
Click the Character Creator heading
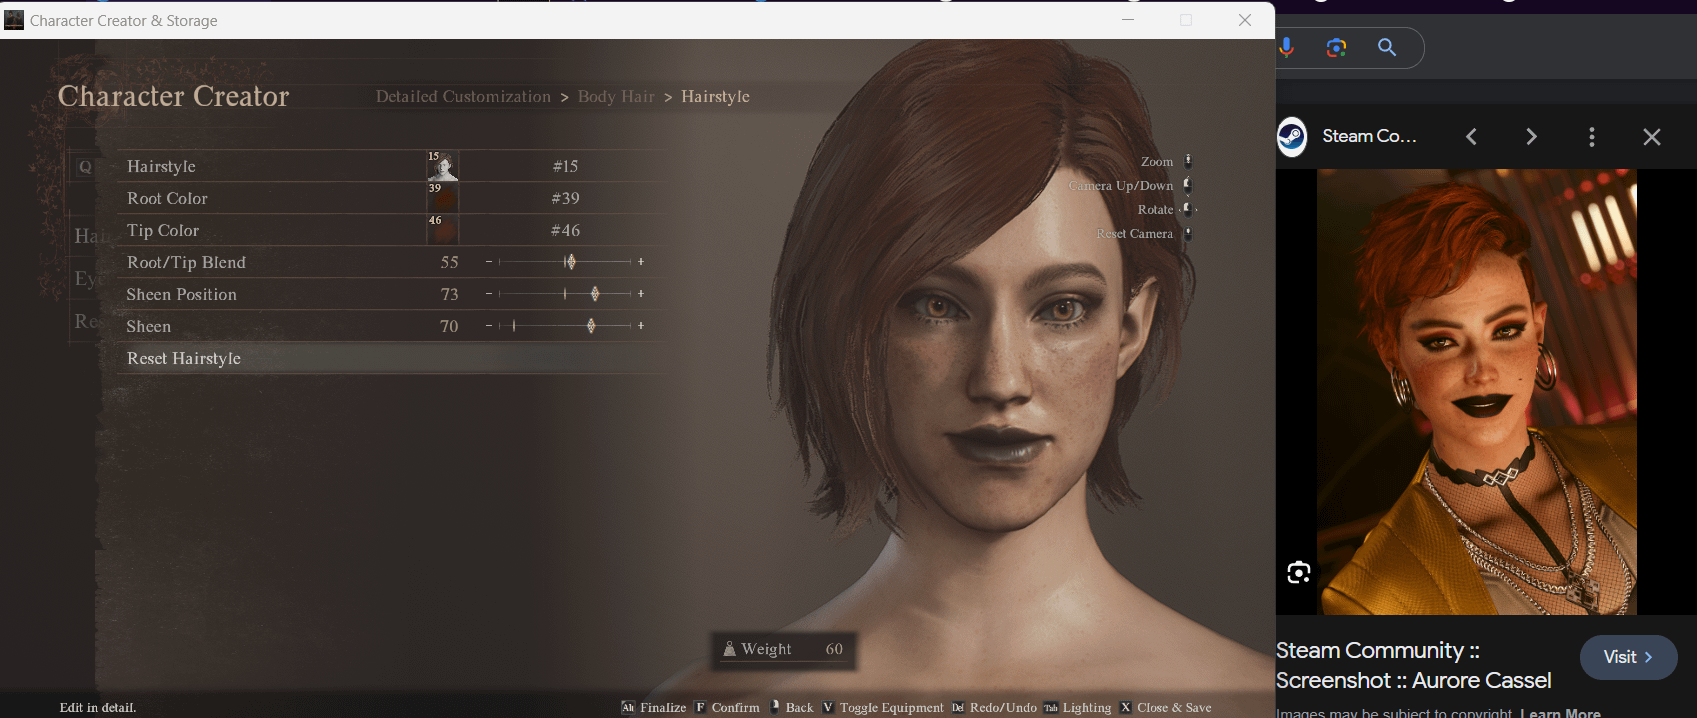pos(173,96)
